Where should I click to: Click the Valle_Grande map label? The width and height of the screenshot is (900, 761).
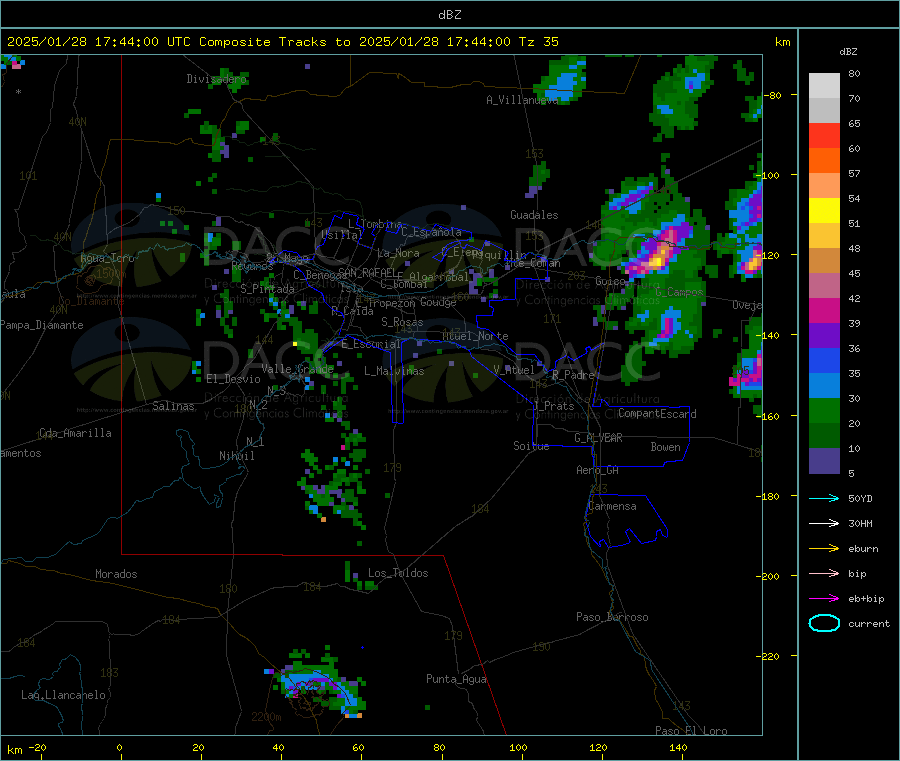pyautogui.click(x=297, y=368)
